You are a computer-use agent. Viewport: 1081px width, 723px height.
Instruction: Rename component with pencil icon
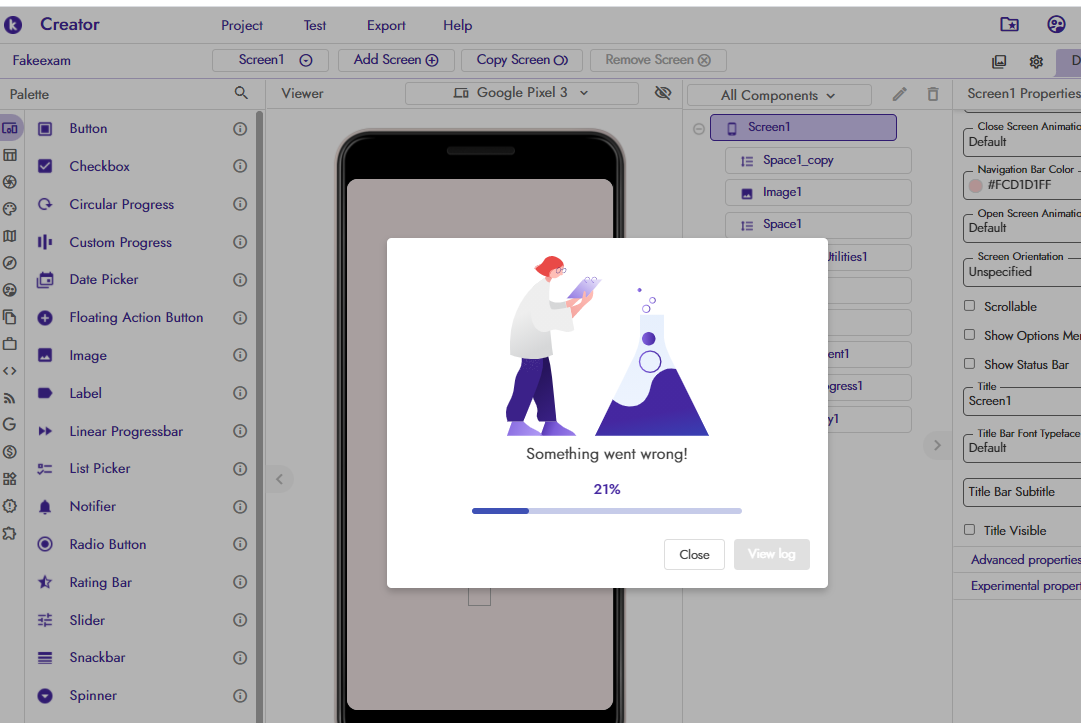coord(899,94)
